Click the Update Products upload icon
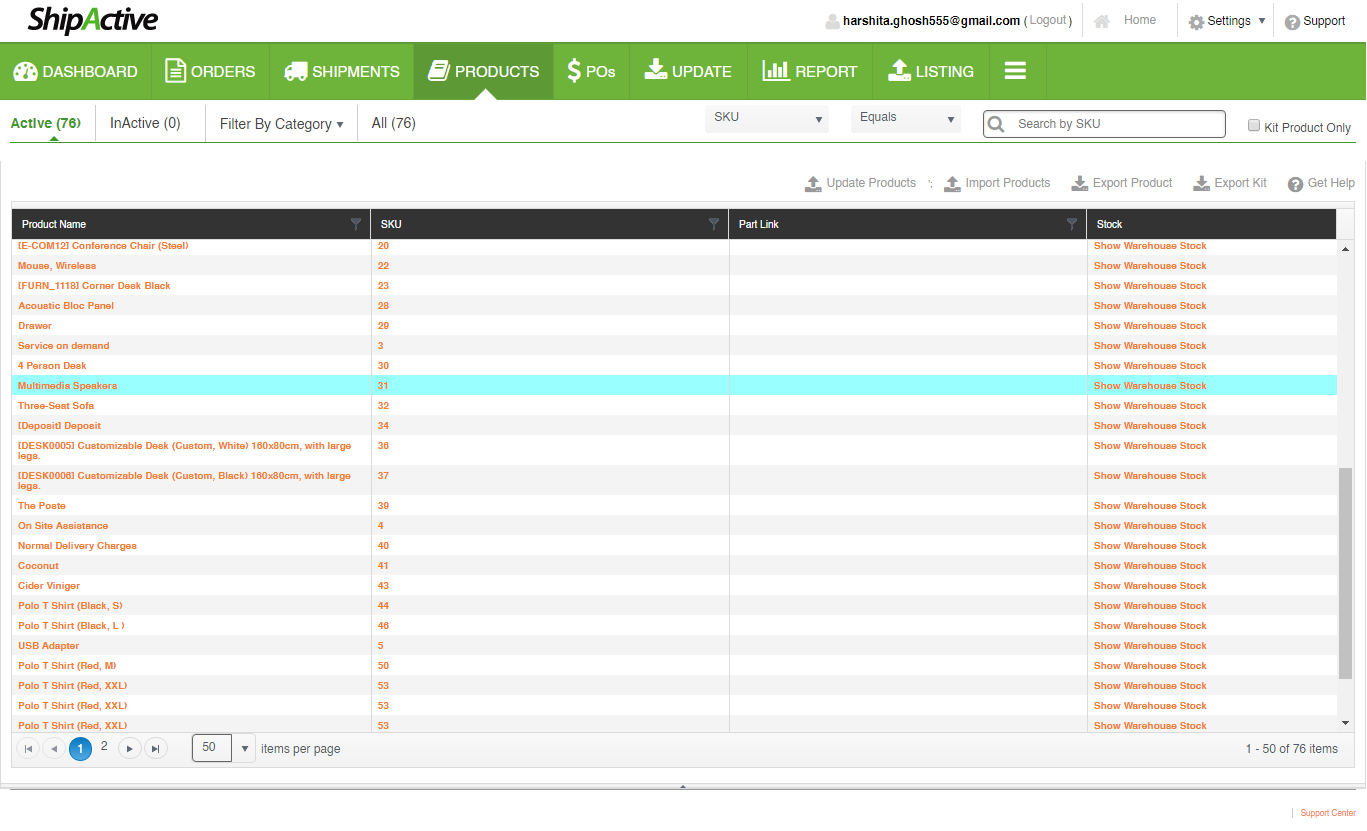This screenshot has height=831, width=1367. (813, 183)
